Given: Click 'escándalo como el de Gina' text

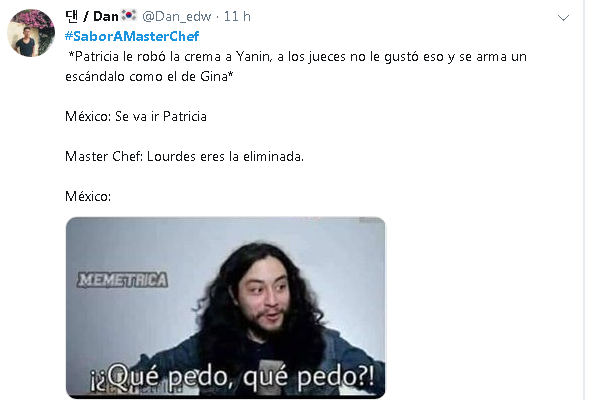Looking at the screenshot, I should [x=149, y=76].
